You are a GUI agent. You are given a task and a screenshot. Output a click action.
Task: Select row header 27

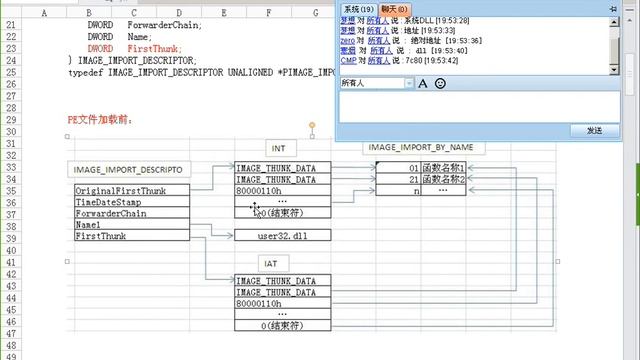coord(11,96)
